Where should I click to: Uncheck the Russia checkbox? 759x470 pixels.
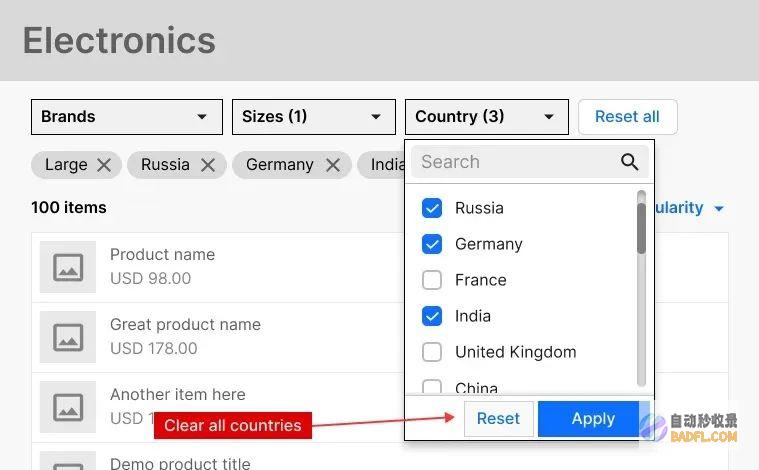pyautogui.click(x=432, y=208)
